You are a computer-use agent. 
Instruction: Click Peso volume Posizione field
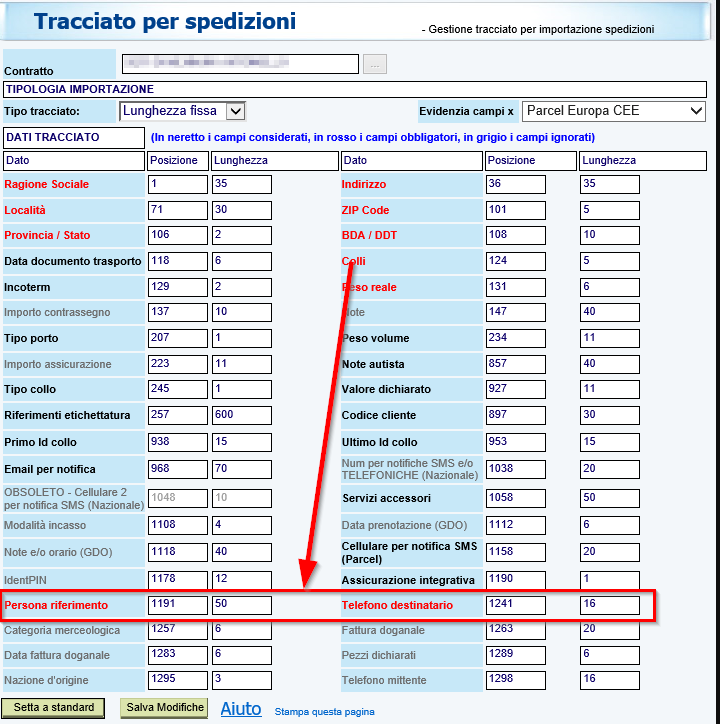515,338
